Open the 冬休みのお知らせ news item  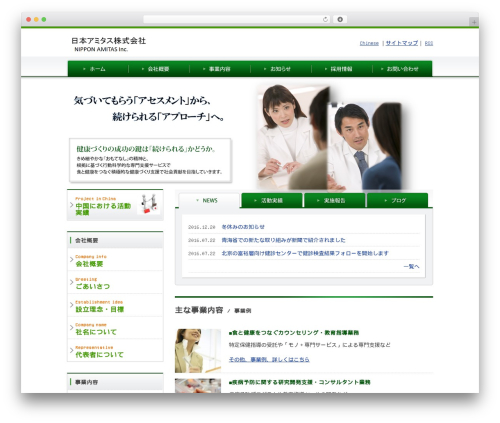coord(243,227)
